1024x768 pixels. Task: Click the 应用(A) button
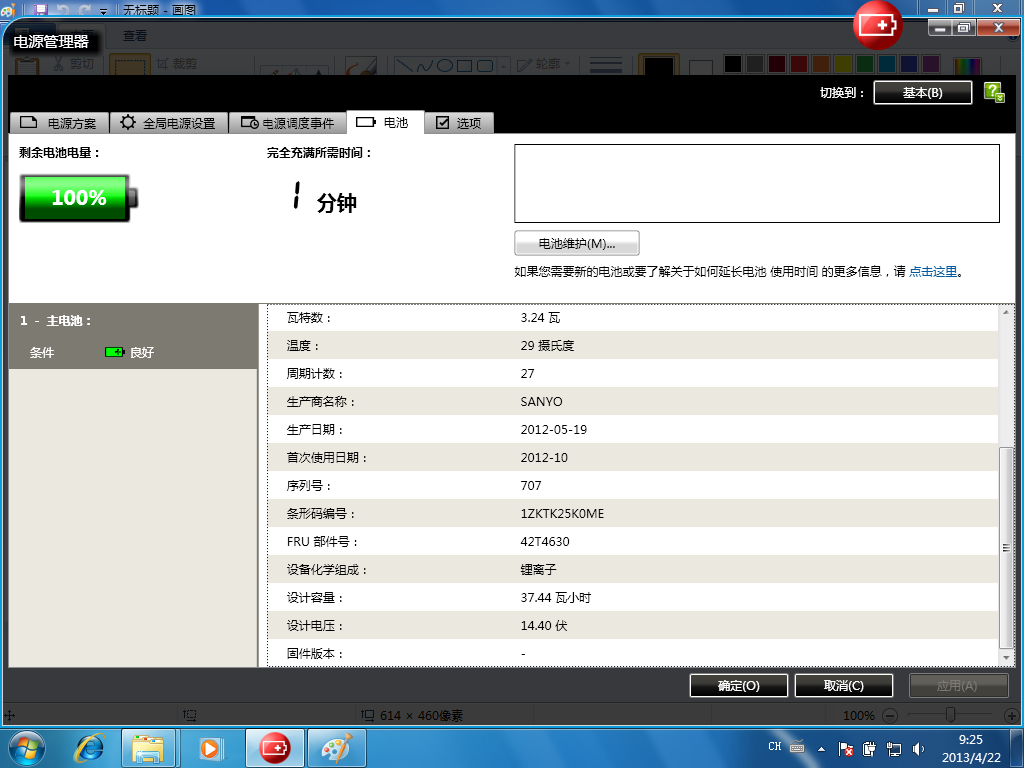click(958, 686)
